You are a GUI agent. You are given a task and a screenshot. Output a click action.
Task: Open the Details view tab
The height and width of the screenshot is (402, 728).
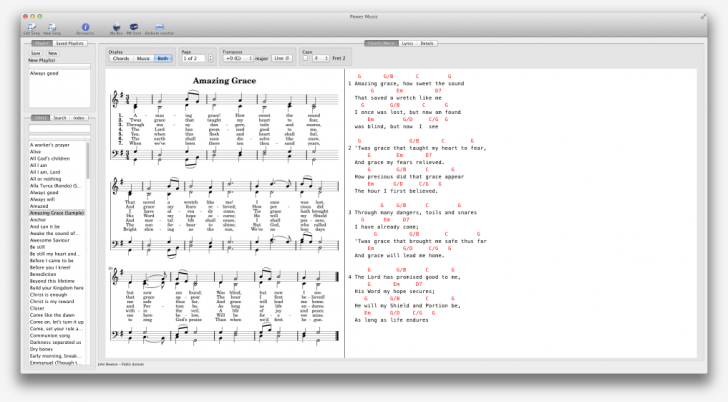pos(427,43)
